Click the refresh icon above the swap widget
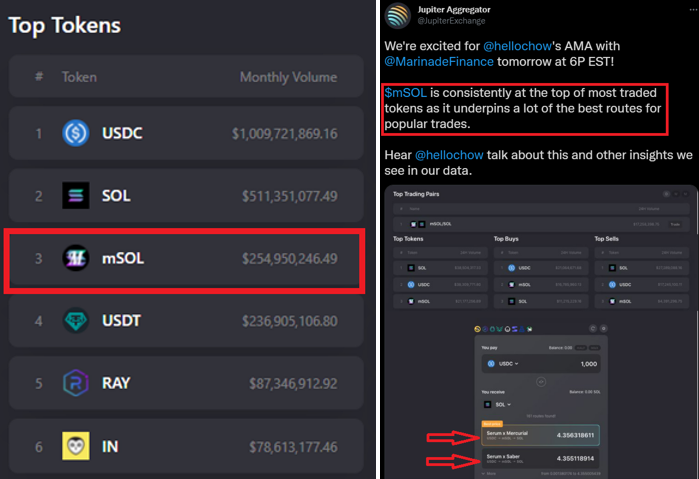The width and height of the screenshot is (699, 479). pyautogui.click(x=593, y=329)
